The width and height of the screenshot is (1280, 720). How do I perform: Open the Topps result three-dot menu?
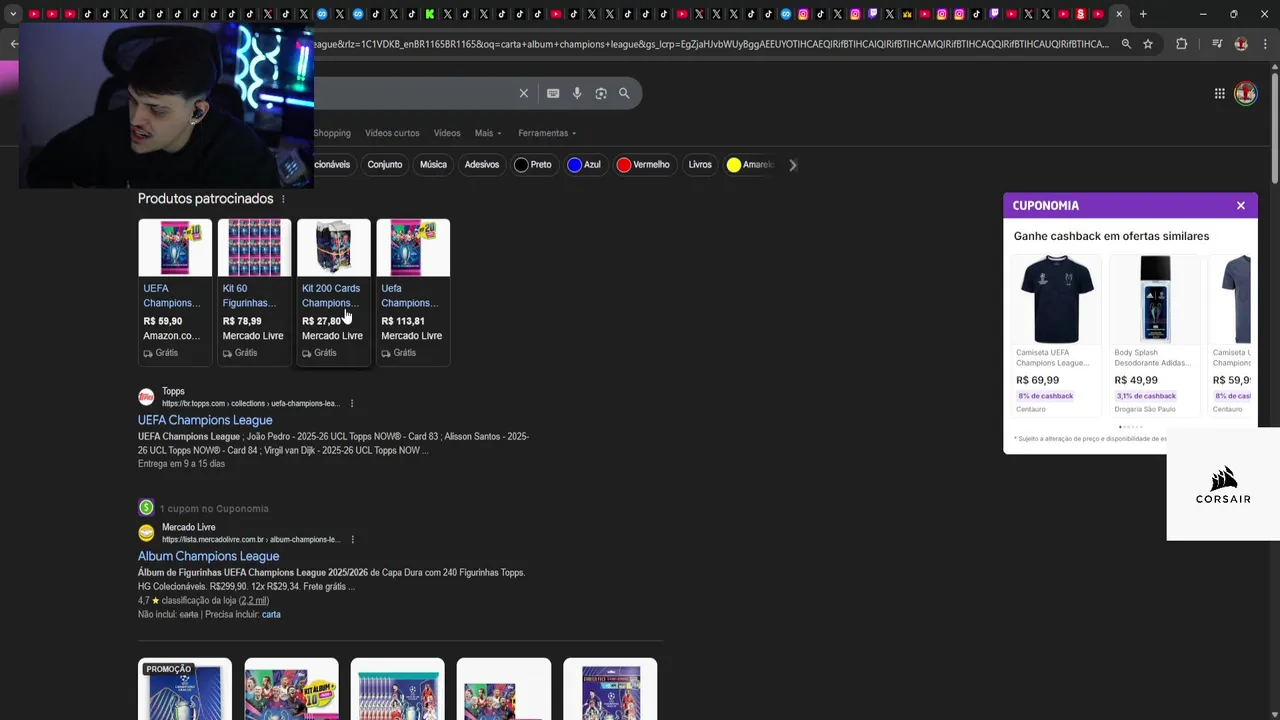(x=352, y=403)
